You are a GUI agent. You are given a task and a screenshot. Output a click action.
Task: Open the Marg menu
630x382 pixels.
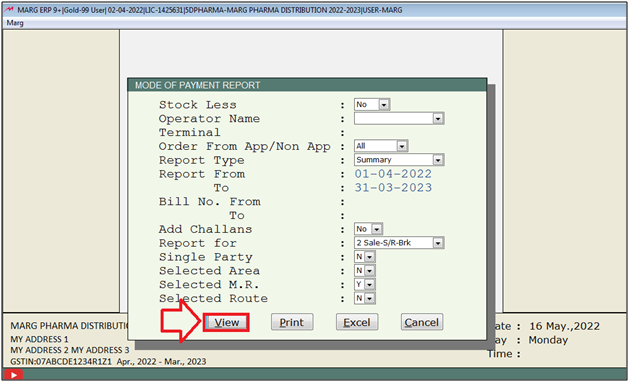pyautogui.click(x=15, y=23)
